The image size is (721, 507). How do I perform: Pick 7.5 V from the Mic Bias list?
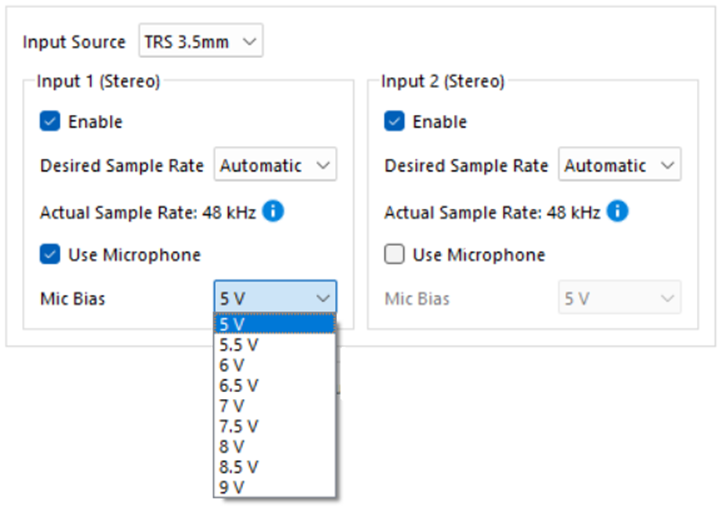pyautogui.click(x=275, y=426)
